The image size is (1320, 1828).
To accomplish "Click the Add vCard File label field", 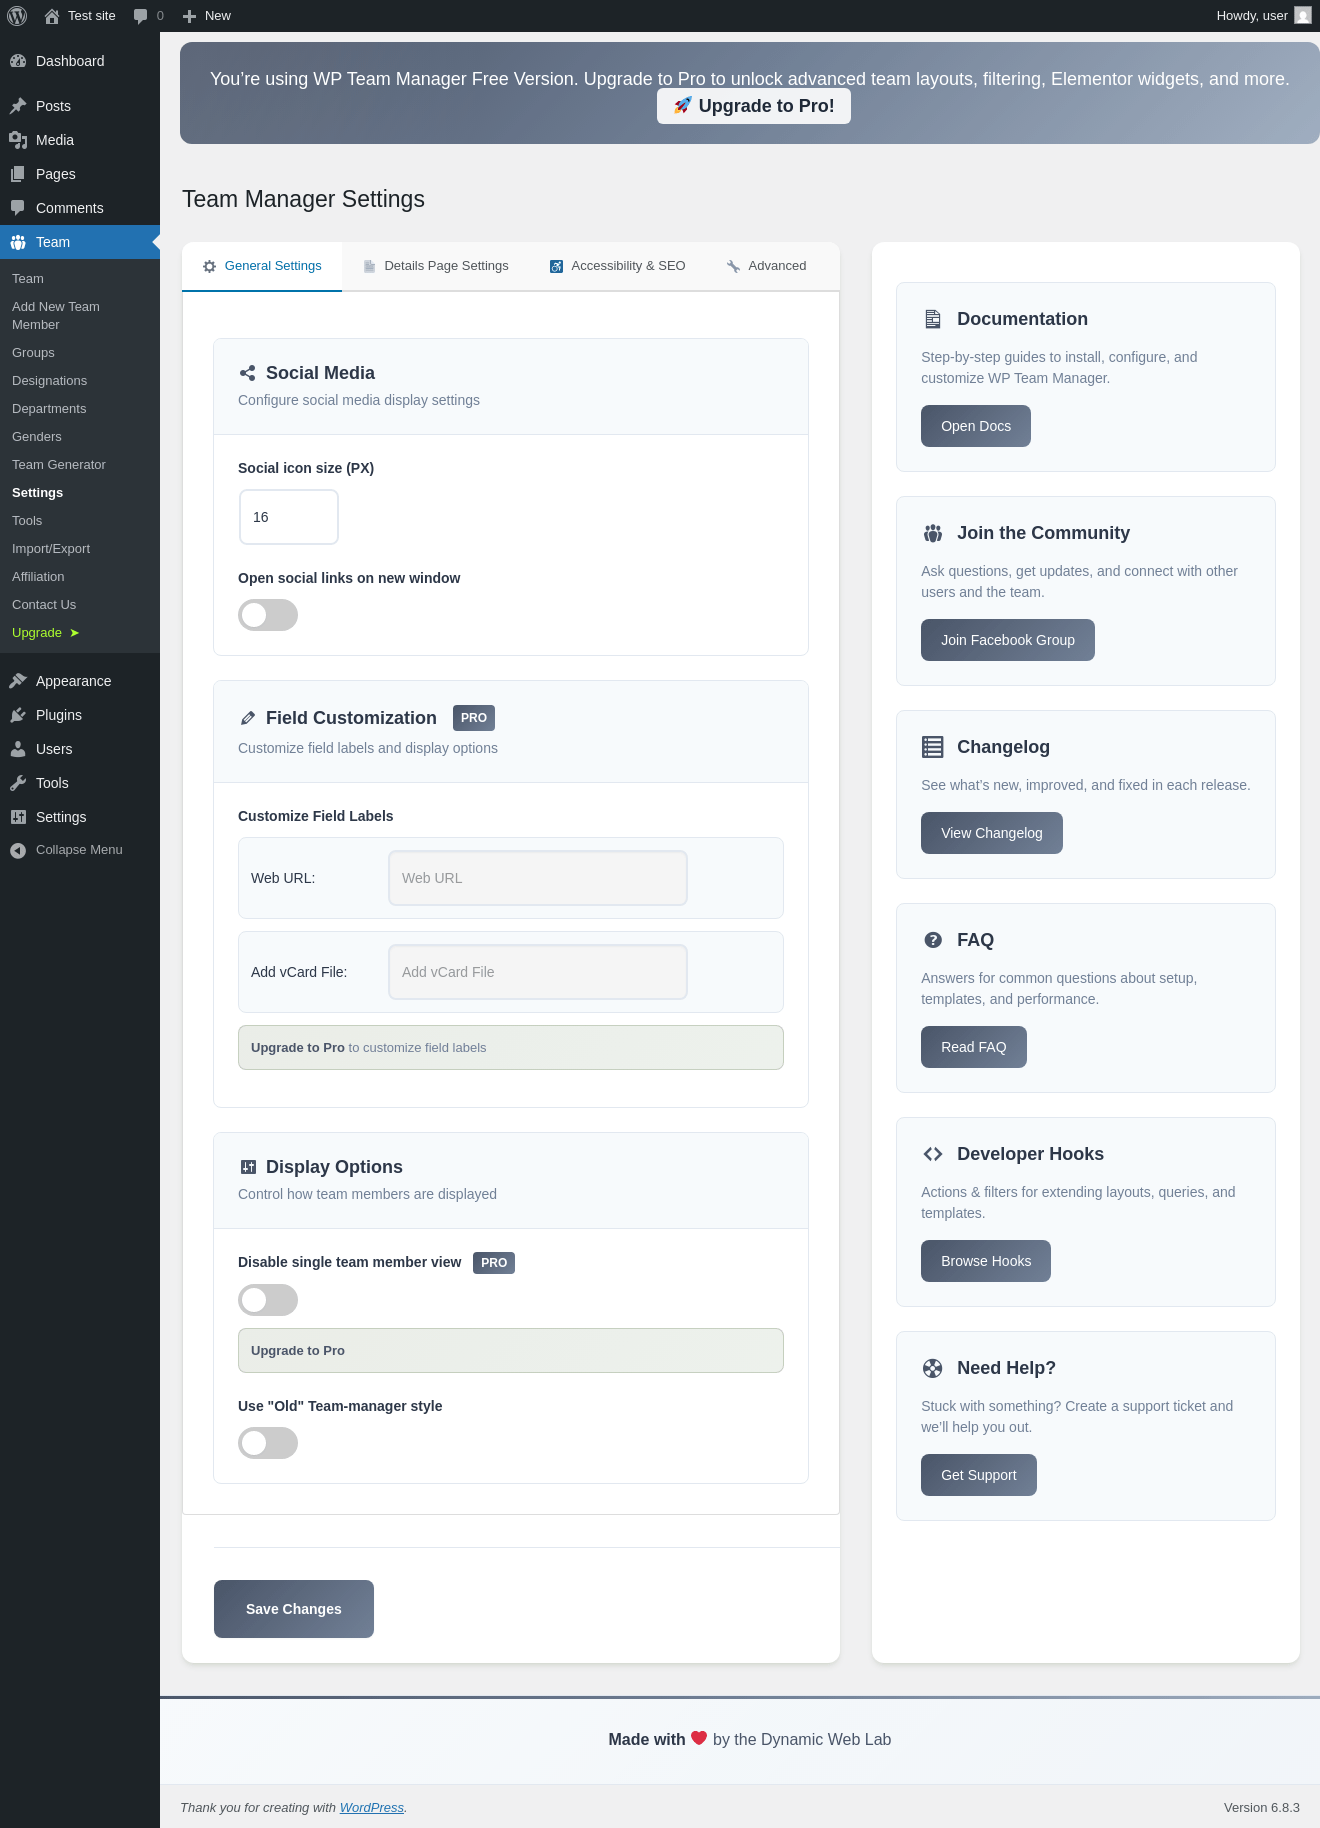I will [538, 972].
